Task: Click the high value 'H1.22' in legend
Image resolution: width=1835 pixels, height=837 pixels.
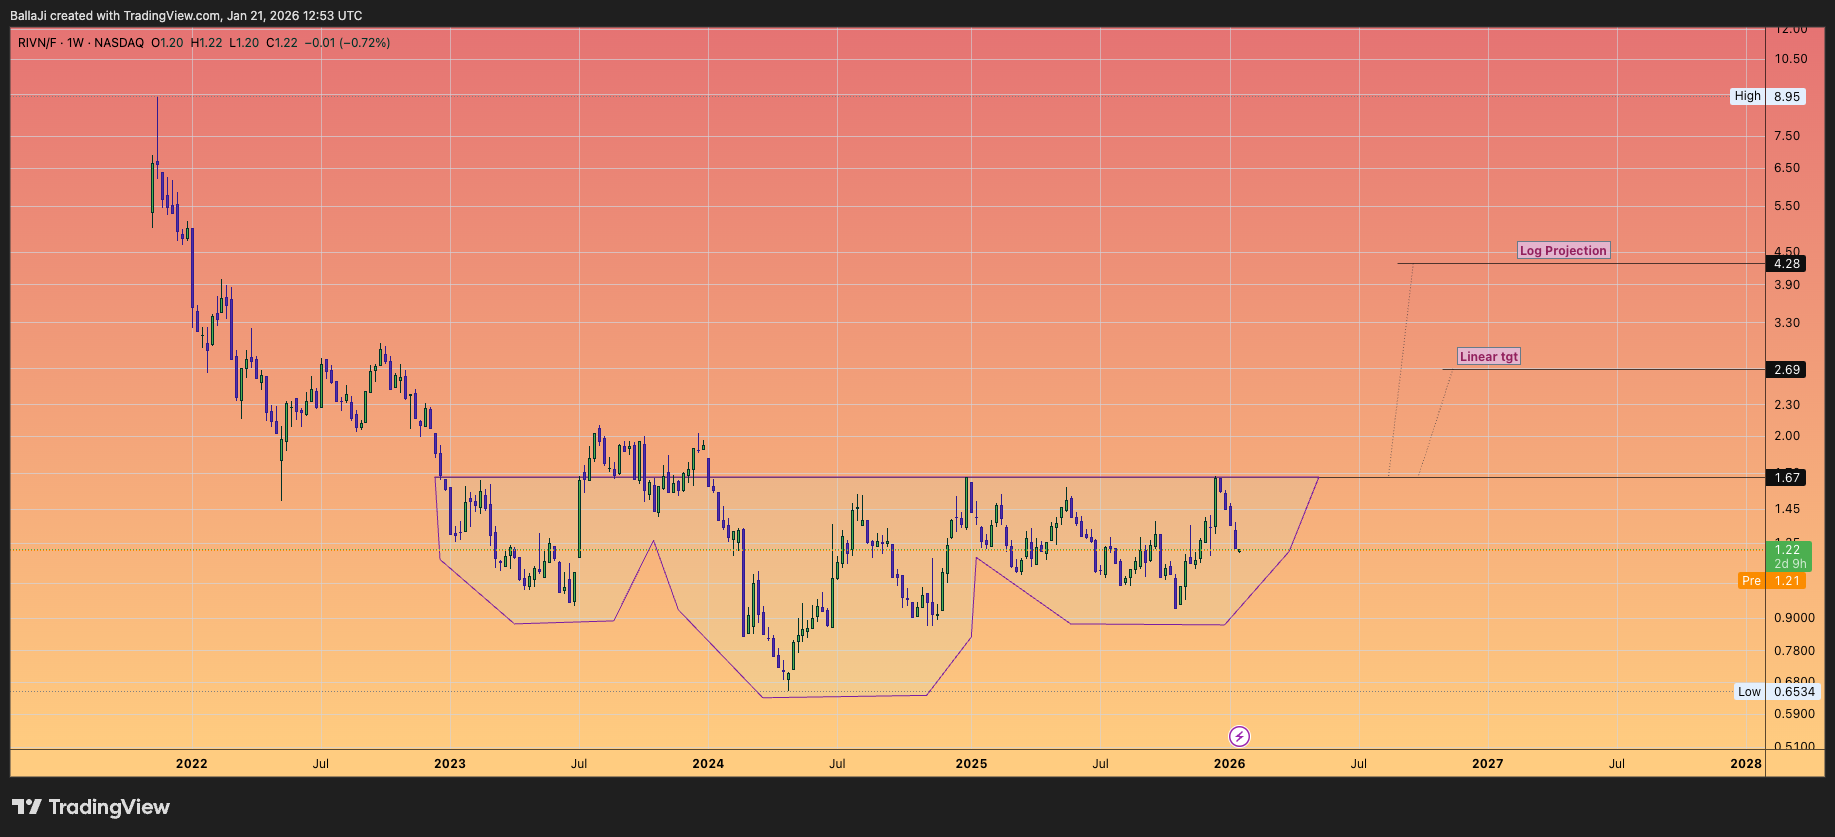Action: 206,43
